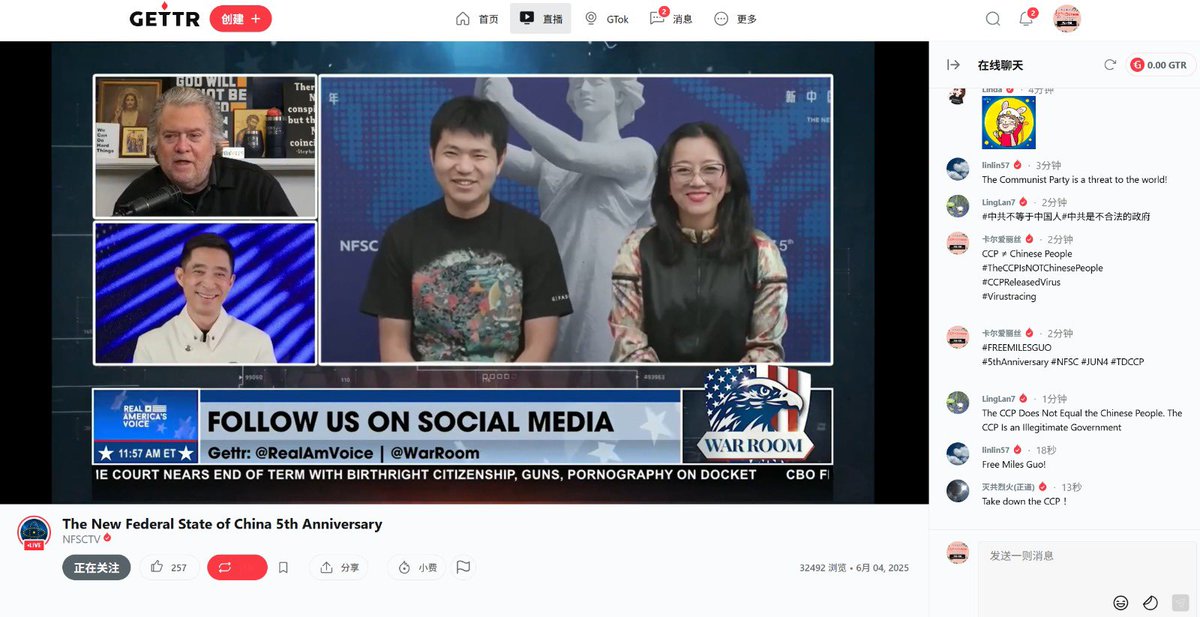Click hashtag #CCPReleasedVirus

1021,282
